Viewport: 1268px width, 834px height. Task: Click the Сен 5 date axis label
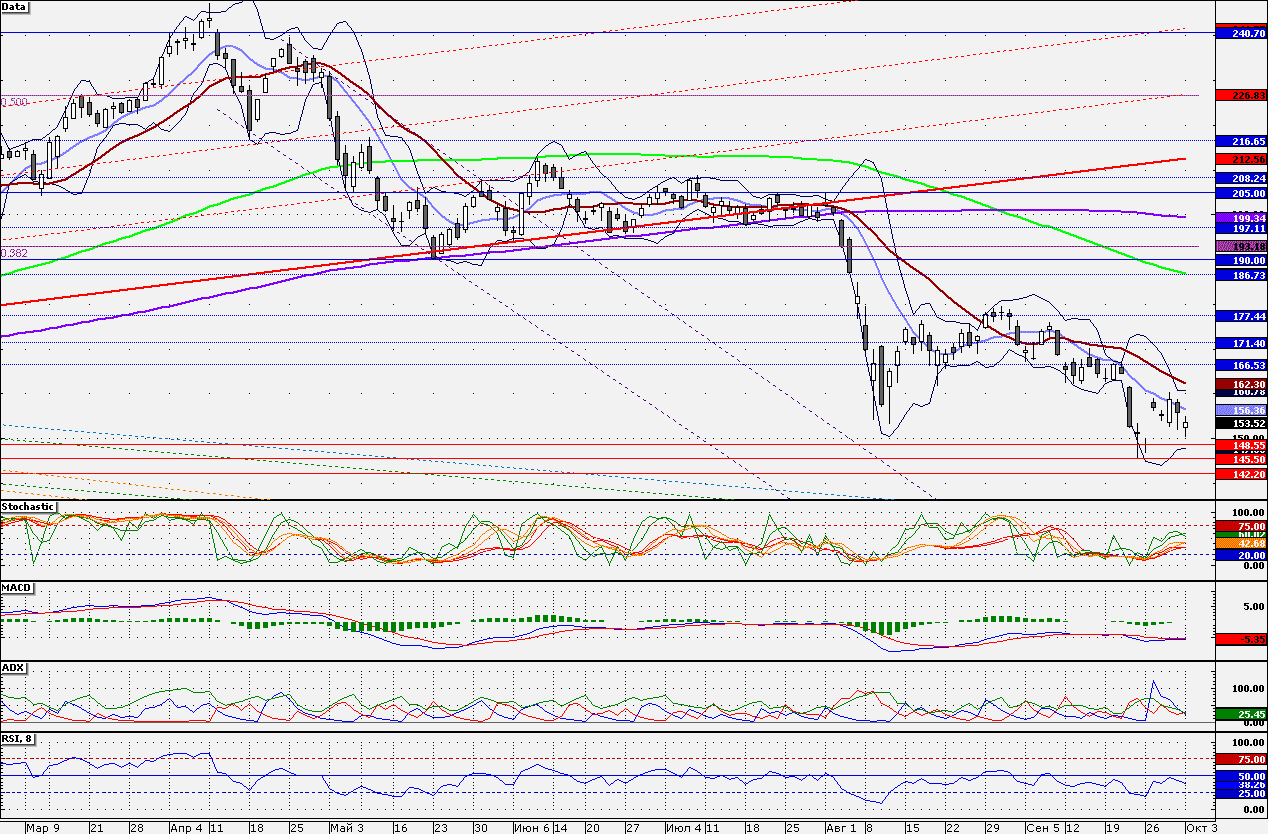[x=1042, y=828]
